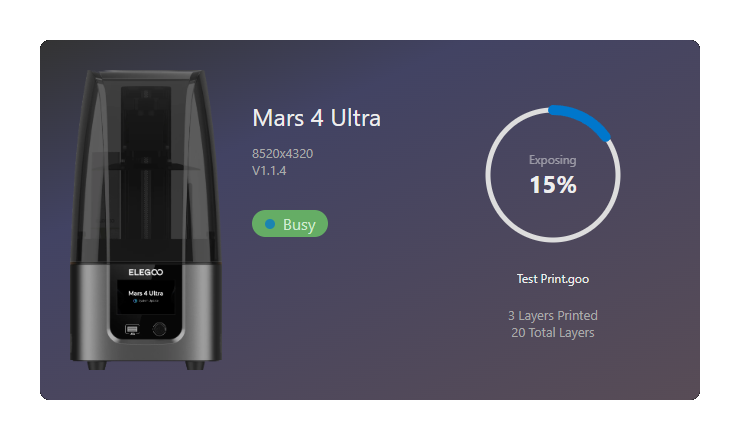Click the circular progress ring's blue arc
The width and height of the screenshot is (740, 440).
(x=583, y=119)
